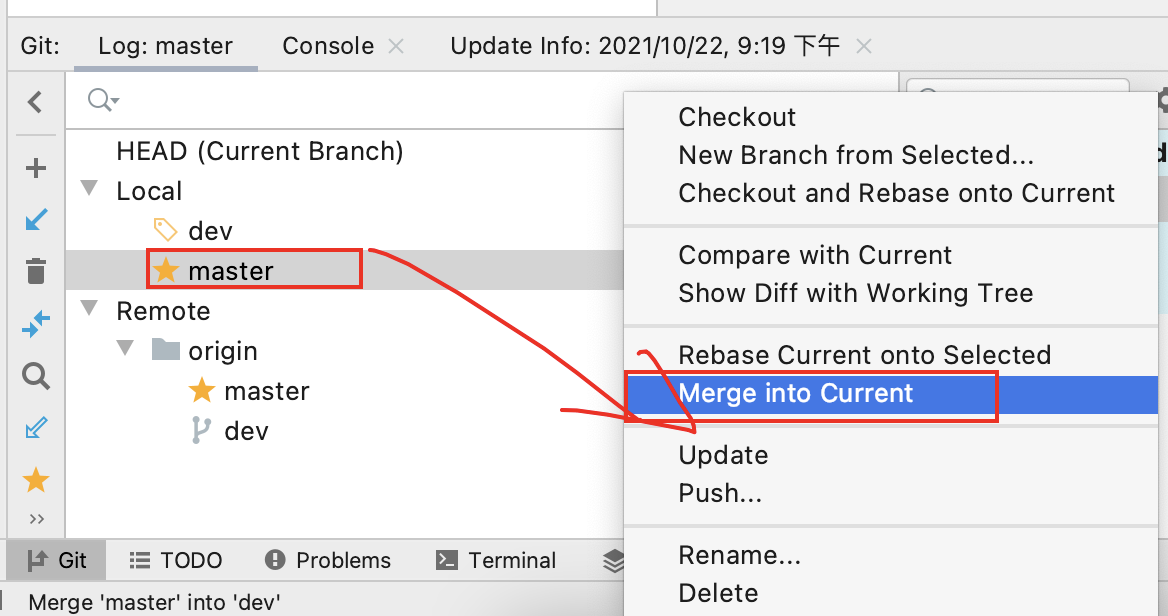Screen dimensions: 1168x616
Task: Click the new branch plus icon
Action: (36, 168)
